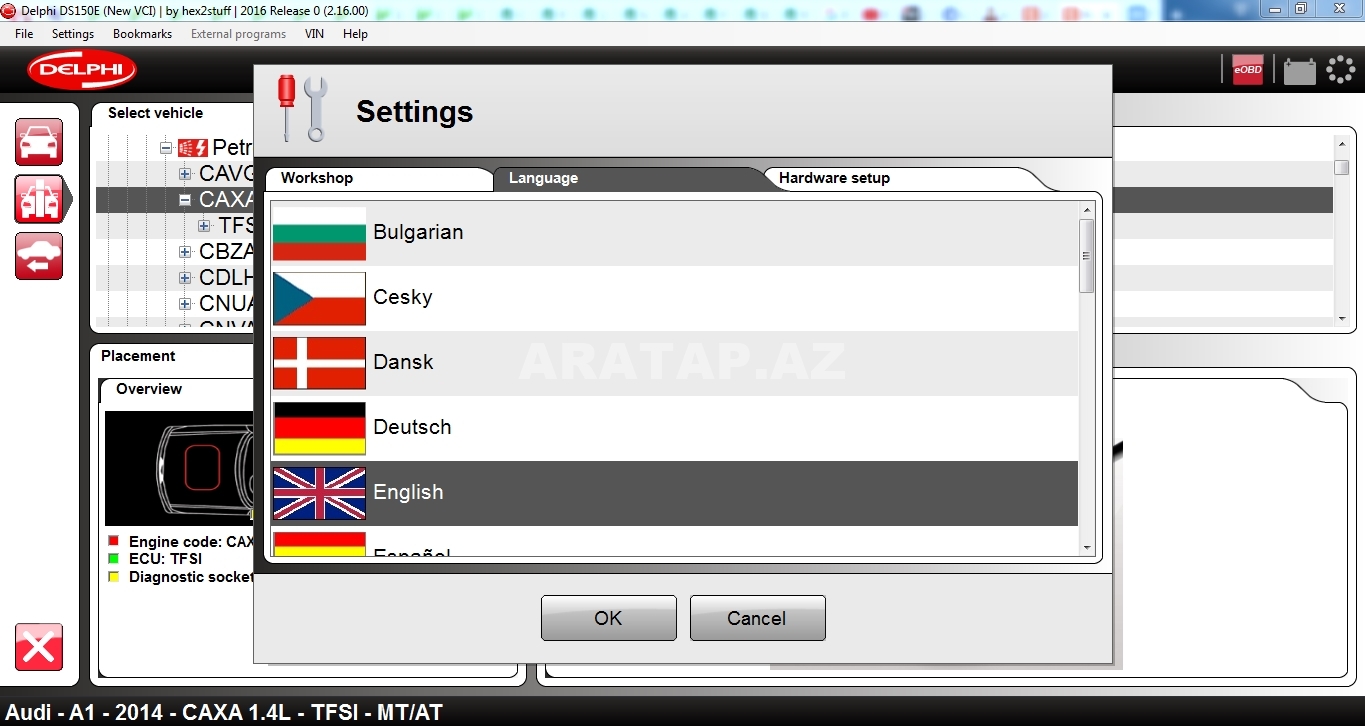This screenshot has width=1365, height=726.
Task: Select the Czech flag
Action: [319, 298]
